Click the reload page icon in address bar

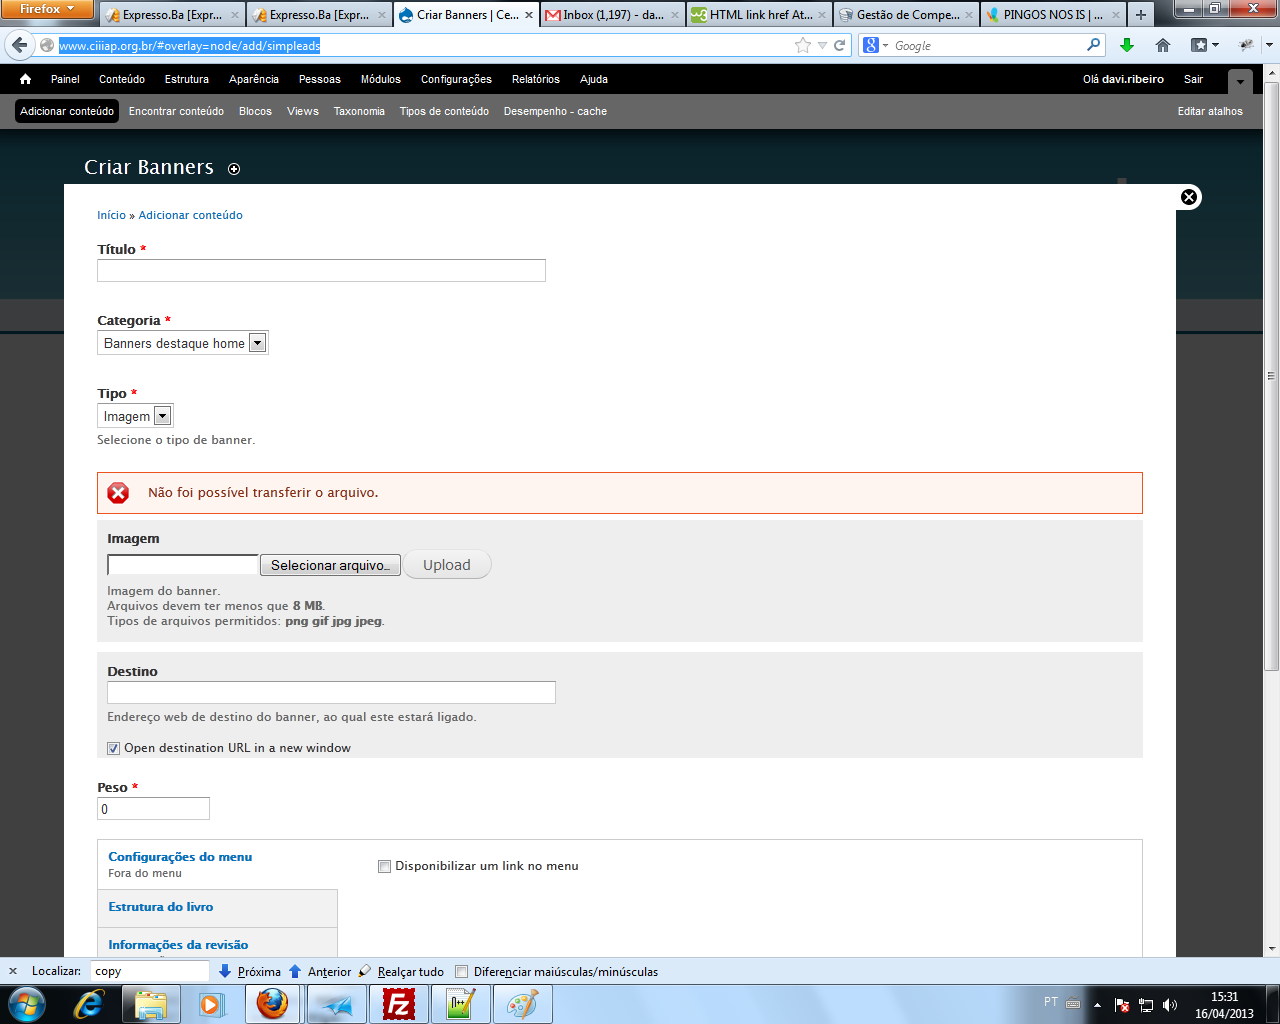click(x=840, y=45)
